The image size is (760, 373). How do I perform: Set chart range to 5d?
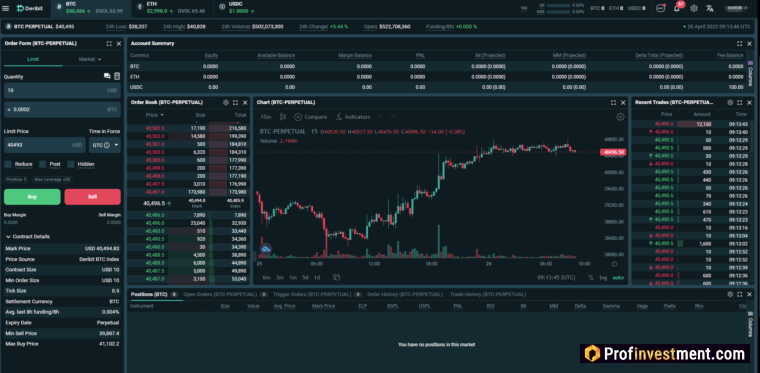[x=305, y=278]
